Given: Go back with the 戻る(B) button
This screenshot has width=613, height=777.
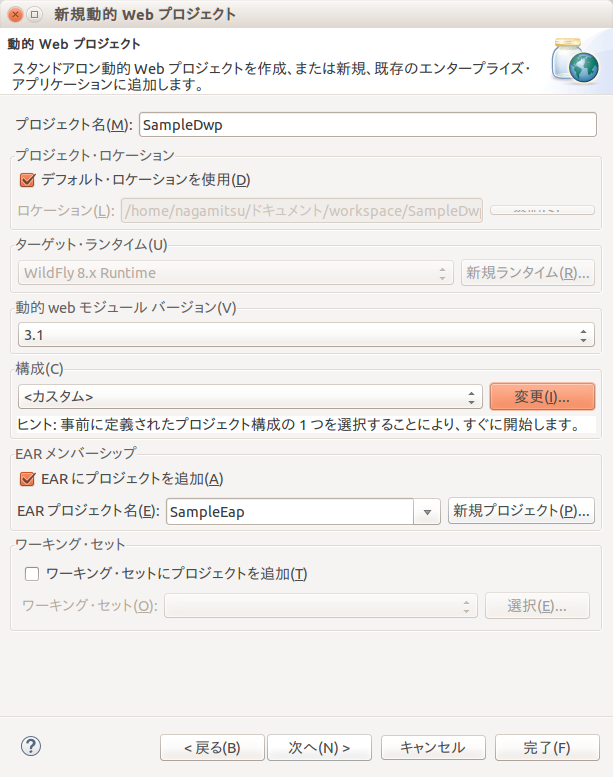Looking at the screenshot, I should (x=212, y=747).
